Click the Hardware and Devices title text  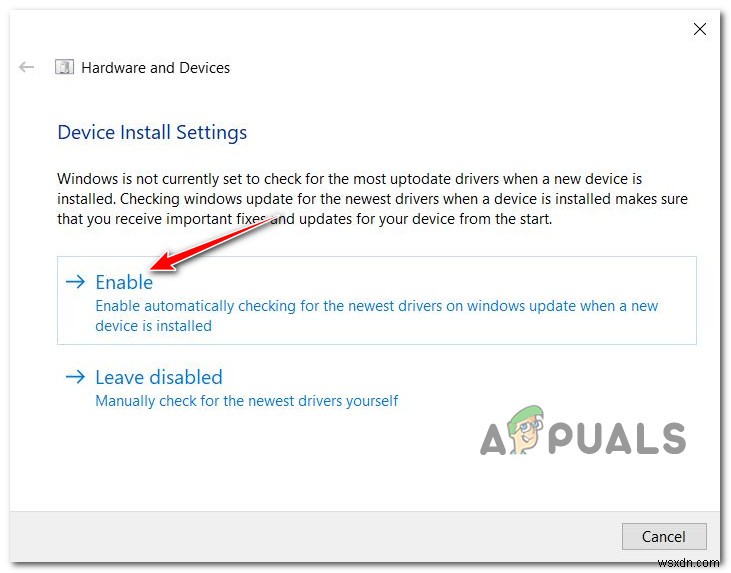coord(155,68)
